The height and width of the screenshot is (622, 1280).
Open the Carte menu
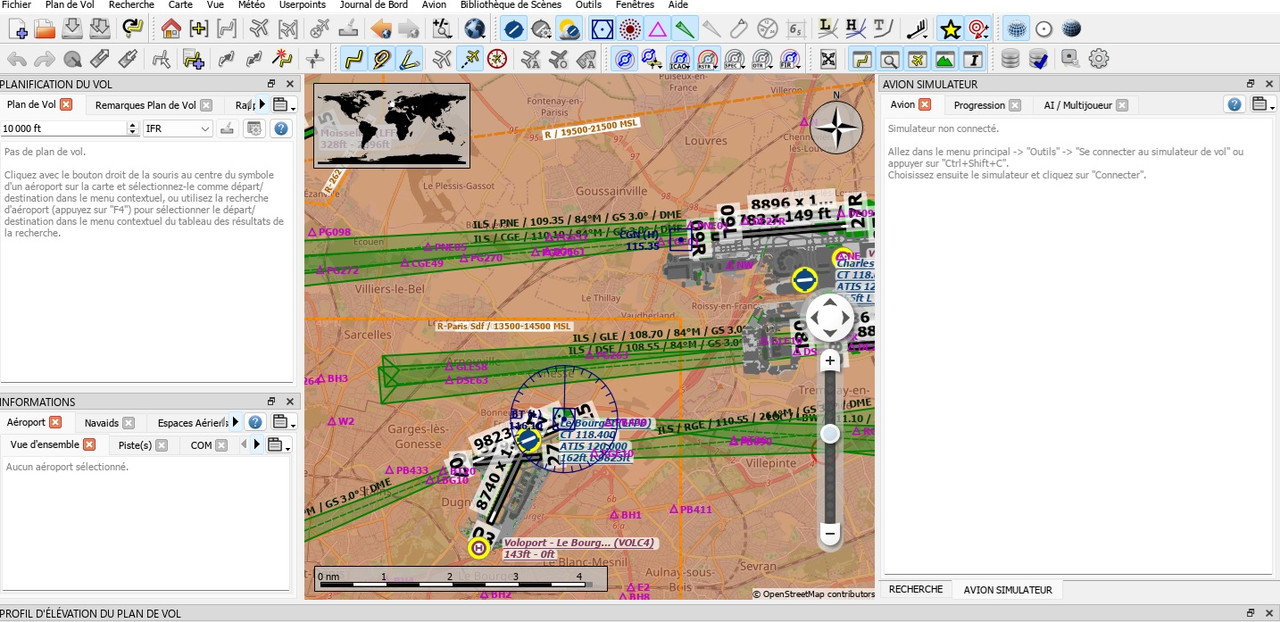coord(180,5)
